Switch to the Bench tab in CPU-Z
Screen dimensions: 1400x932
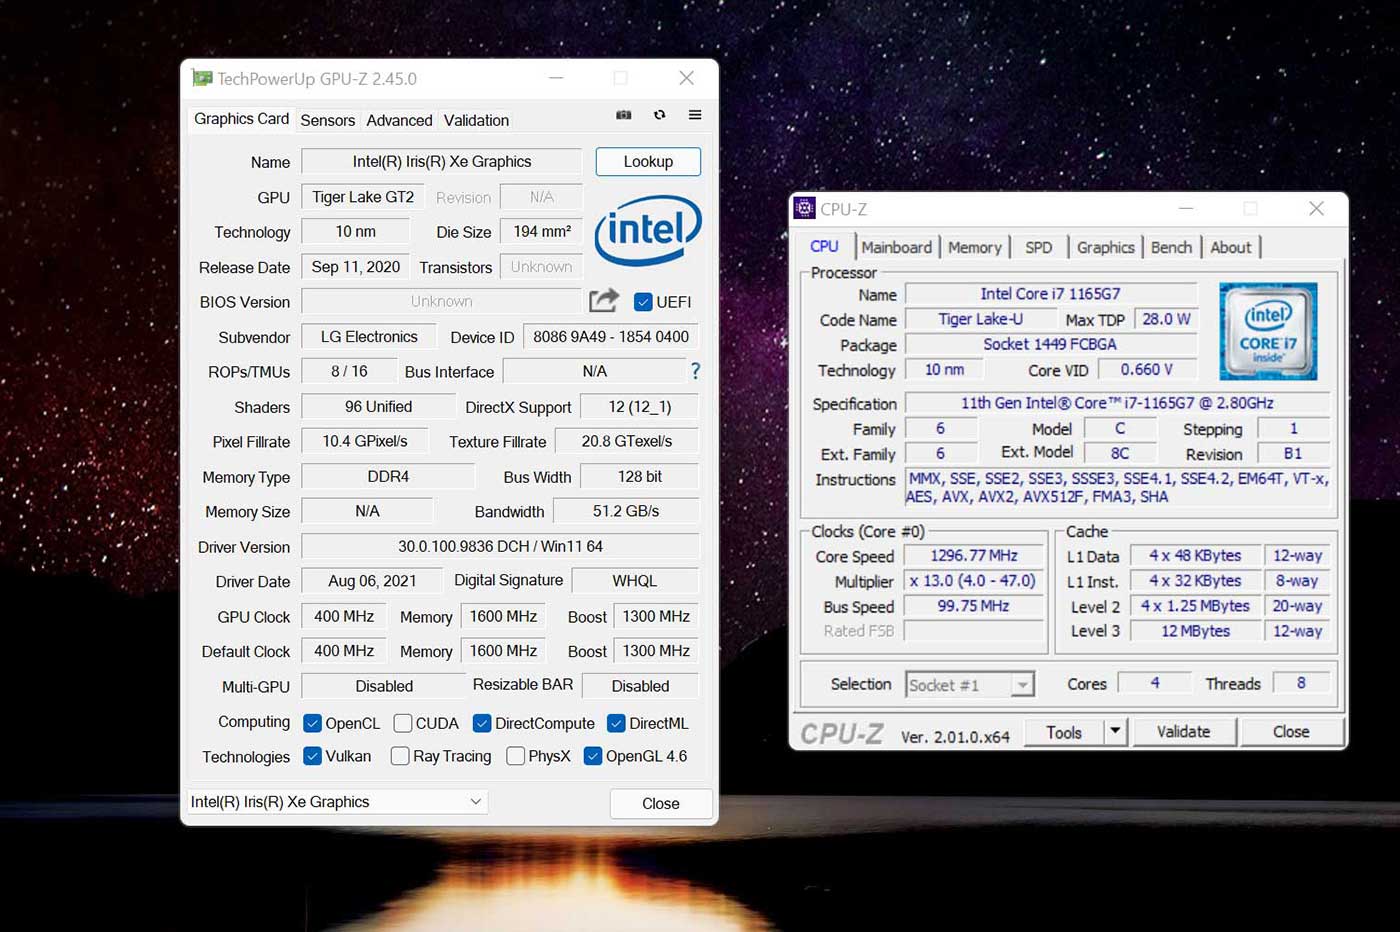coord(1171,247)
